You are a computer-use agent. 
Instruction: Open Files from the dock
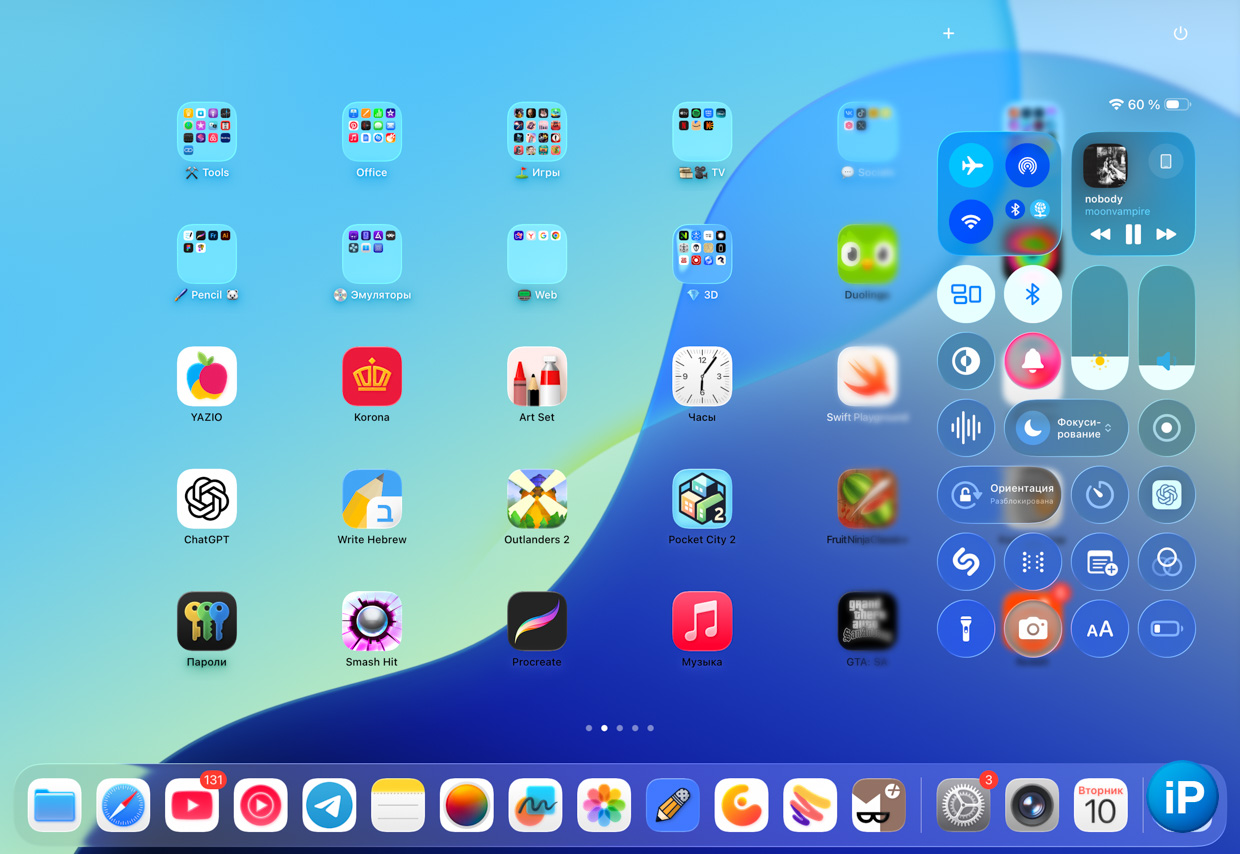click(x=55, y=805)
